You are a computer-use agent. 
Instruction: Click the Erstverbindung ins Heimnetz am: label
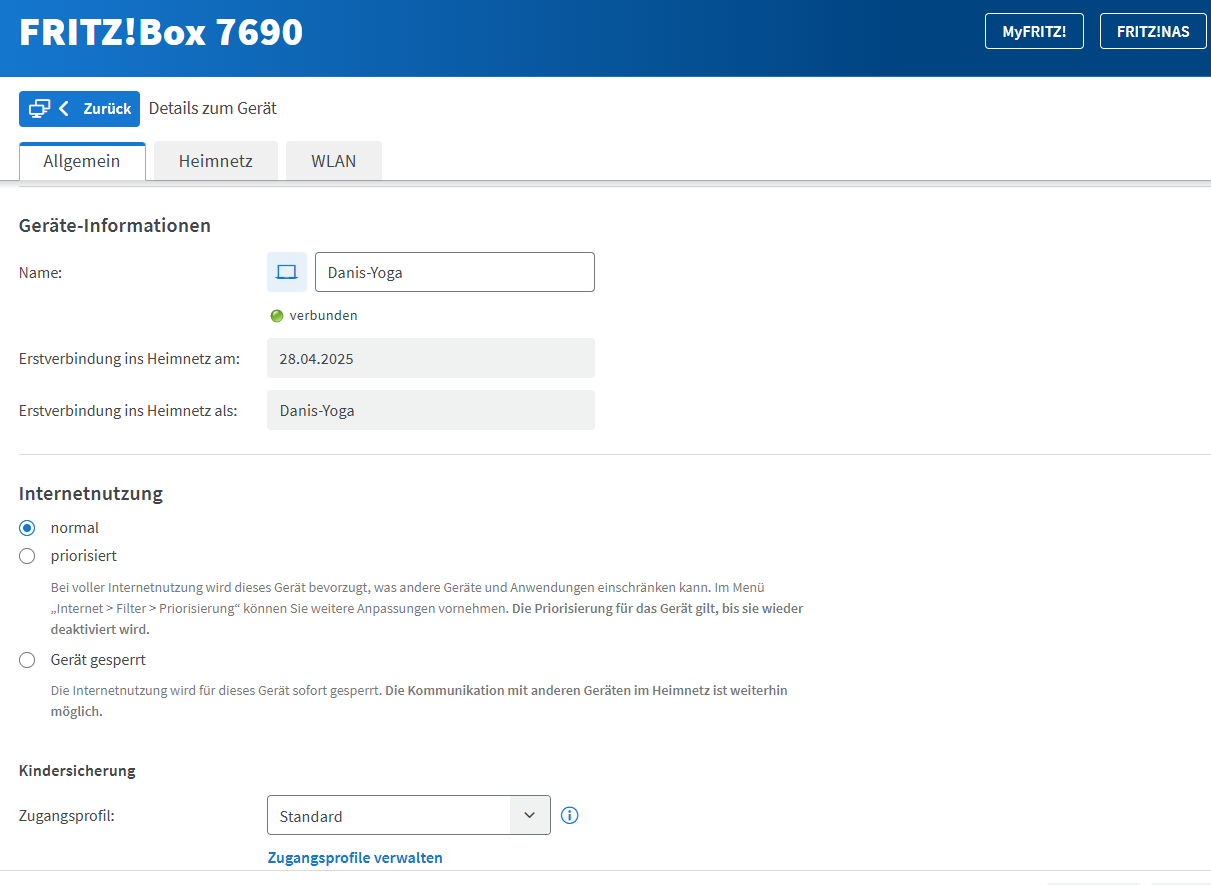pos(129,358)
